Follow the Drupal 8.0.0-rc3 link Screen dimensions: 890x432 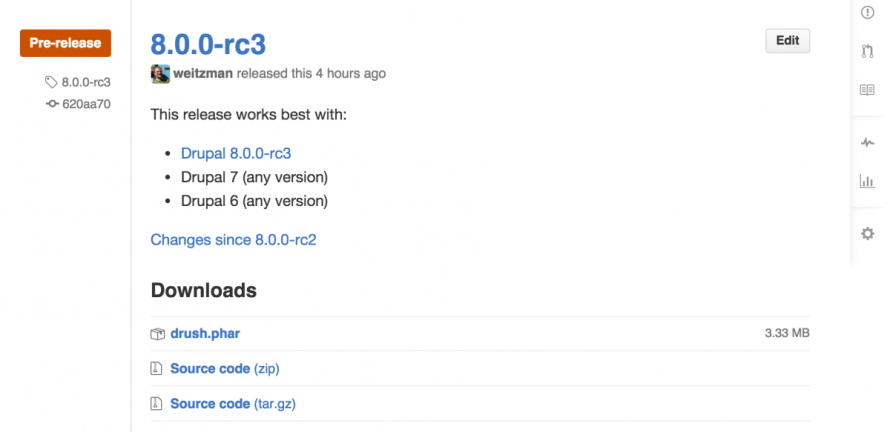(236, 154)
